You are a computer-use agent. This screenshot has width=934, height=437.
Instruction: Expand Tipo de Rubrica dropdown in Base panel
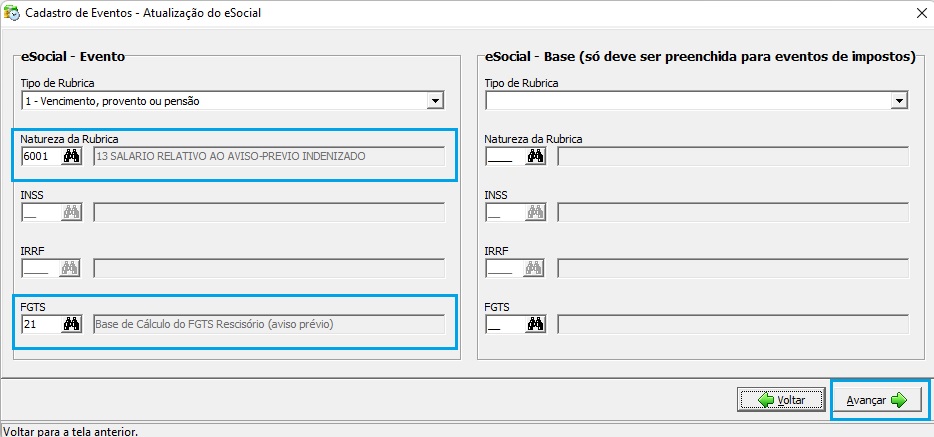tap(899, 101)
